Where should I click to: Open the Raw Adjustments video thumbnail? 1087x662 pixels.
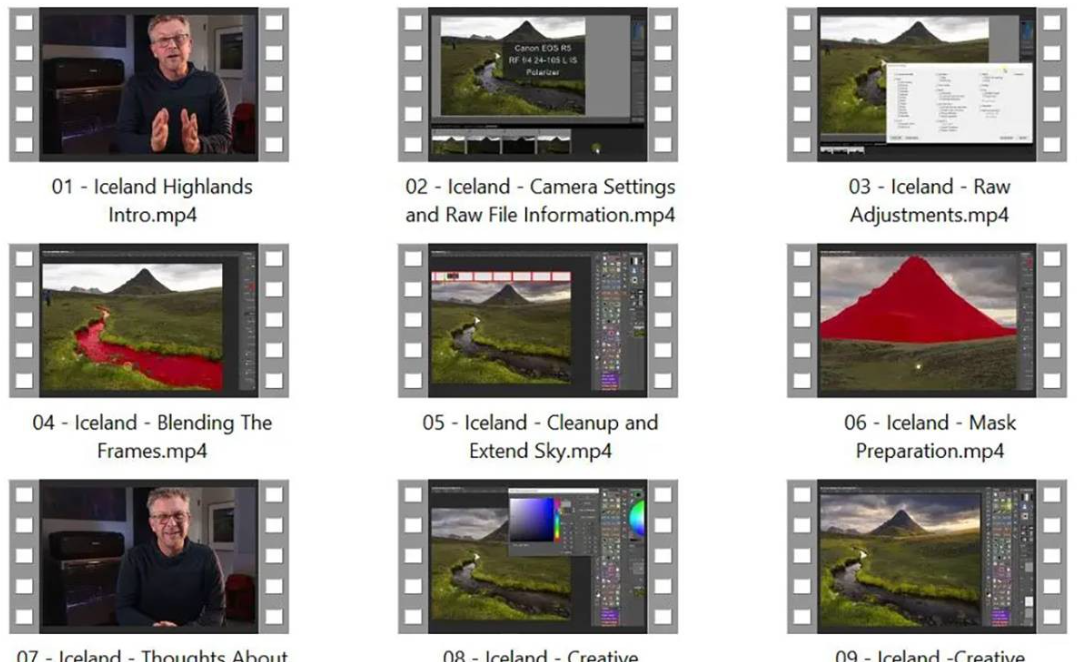pos(927,85)
